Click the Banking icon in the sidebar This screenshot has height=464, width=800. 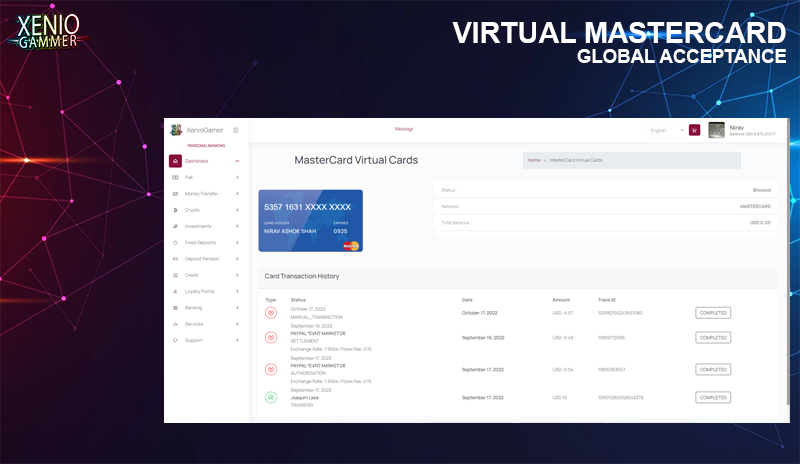pyautogui.click(x=176, y=308)
